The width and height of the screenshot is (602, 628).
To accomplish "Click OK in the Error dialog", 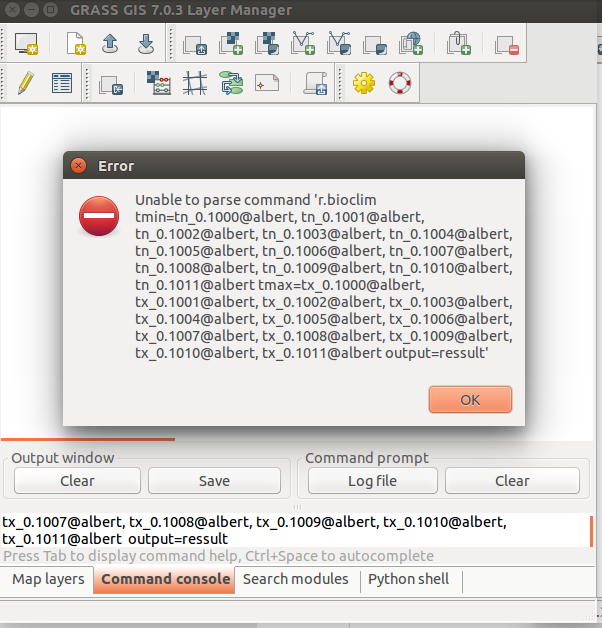I will (x=470, y=400).
